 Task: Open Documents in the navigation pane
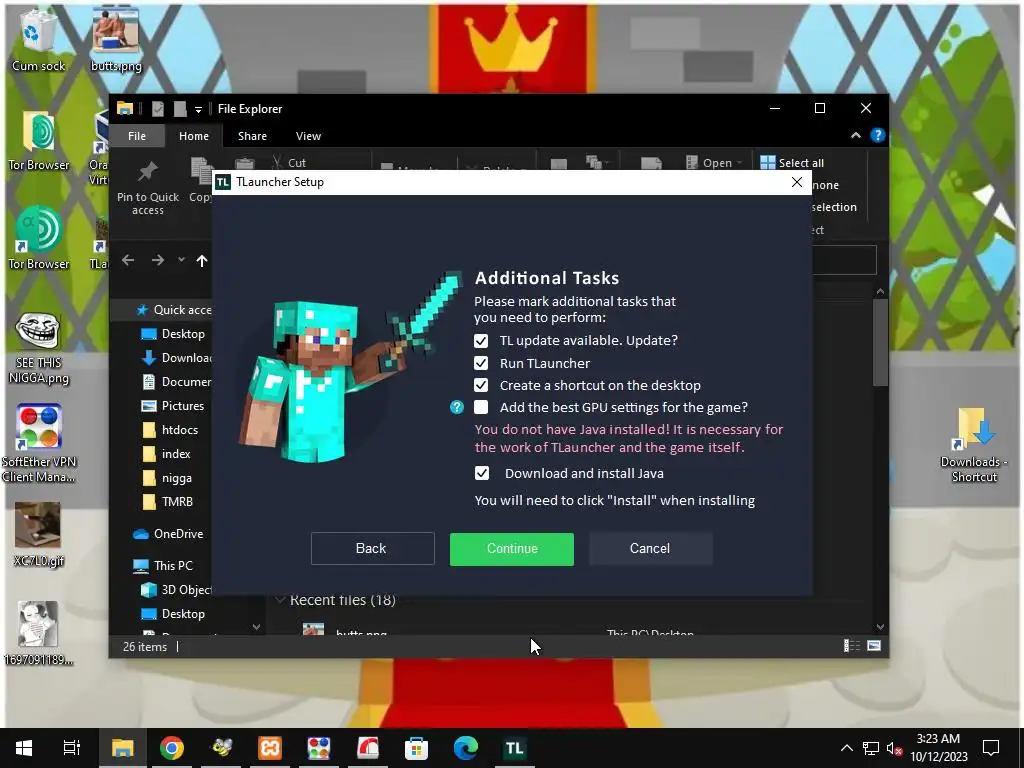pos(177,382)
